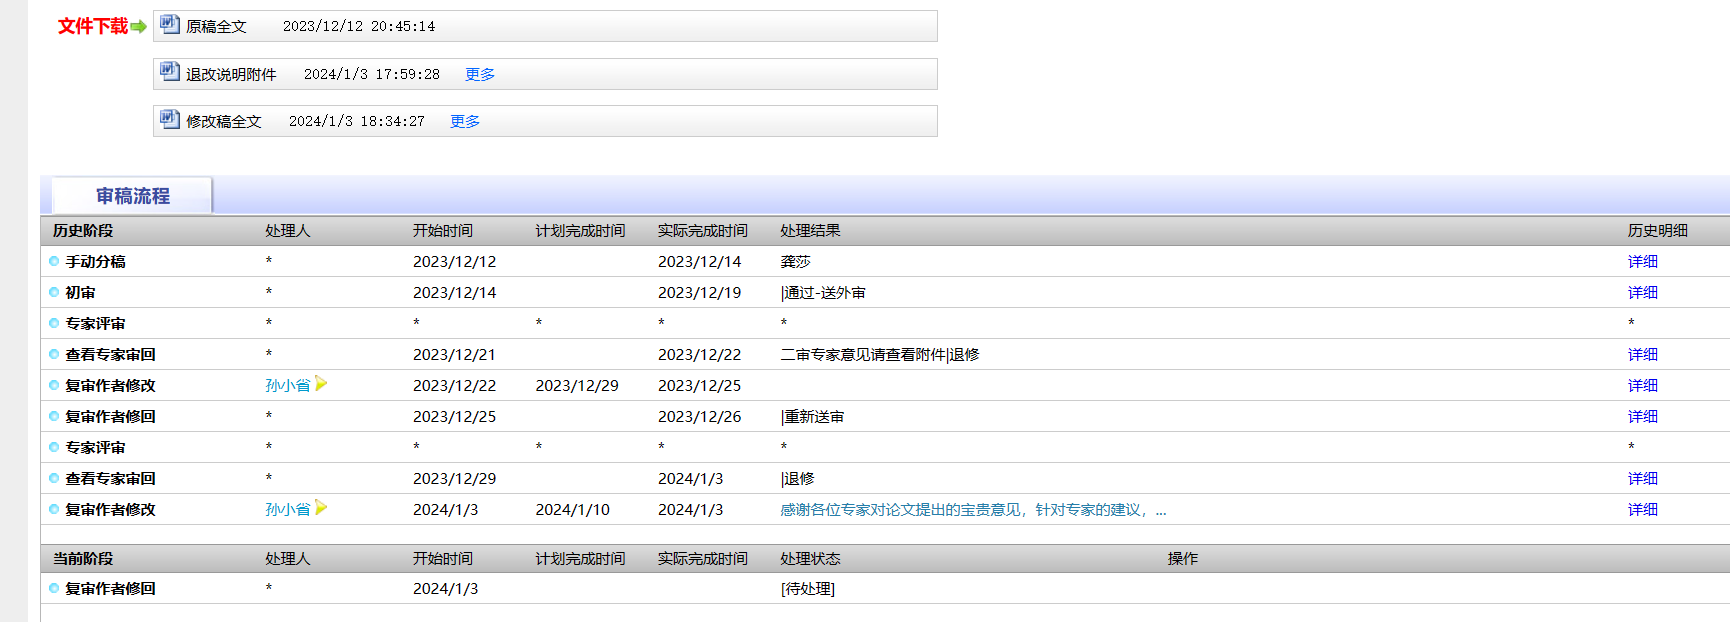Switch to the 审稿流程 tab

click(x=132, y=196)
